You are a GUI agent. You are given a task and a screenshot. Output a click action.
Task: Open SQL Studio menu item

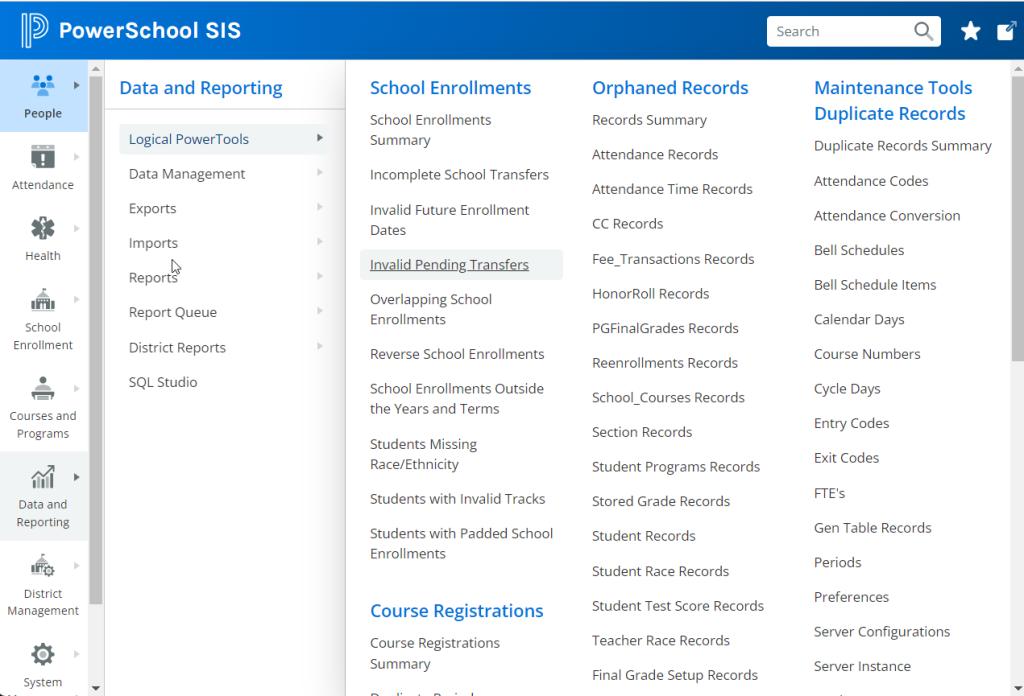click(x=163, y=382)
